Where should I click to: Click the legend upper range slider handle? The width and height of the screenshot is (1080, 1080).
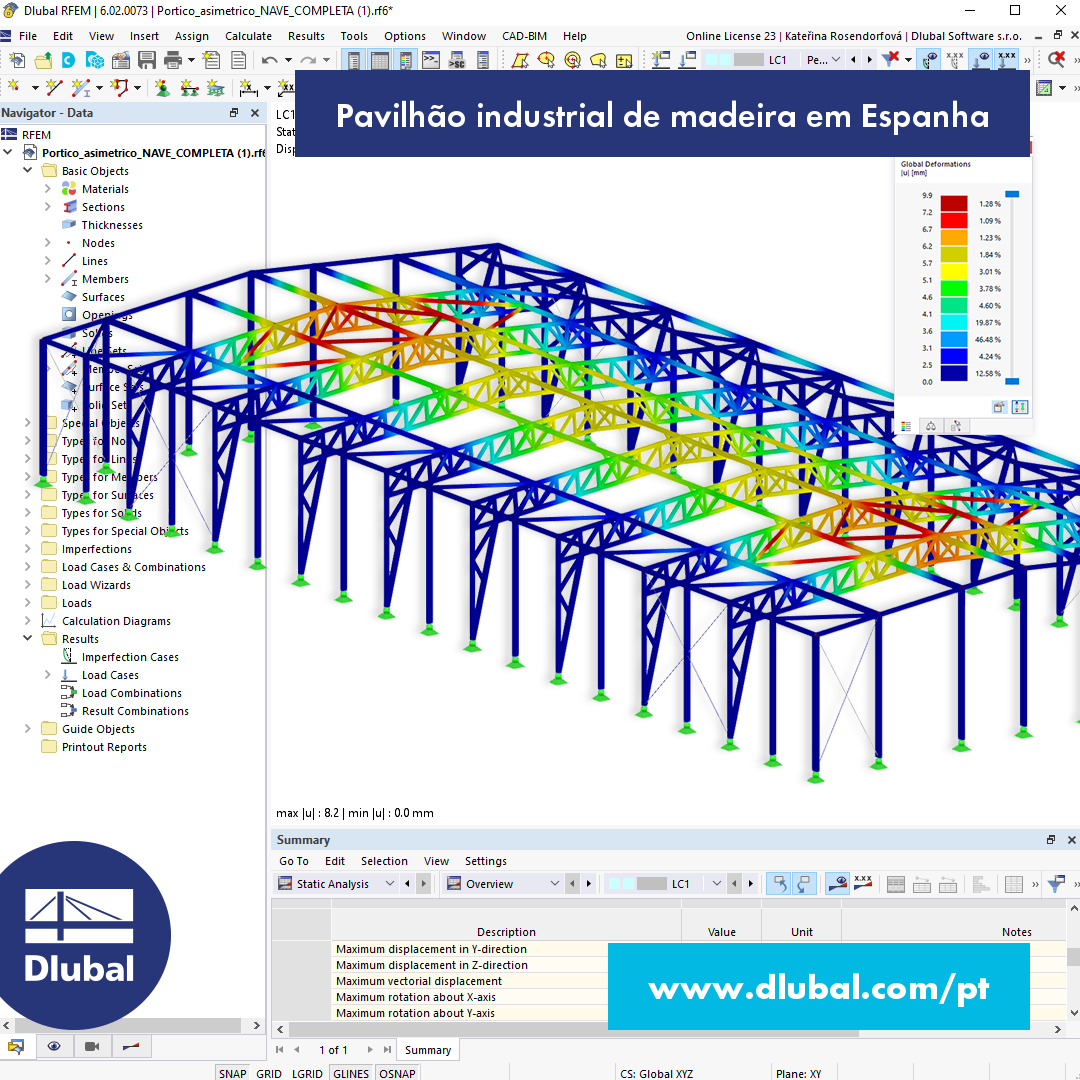coord(1012,195)
